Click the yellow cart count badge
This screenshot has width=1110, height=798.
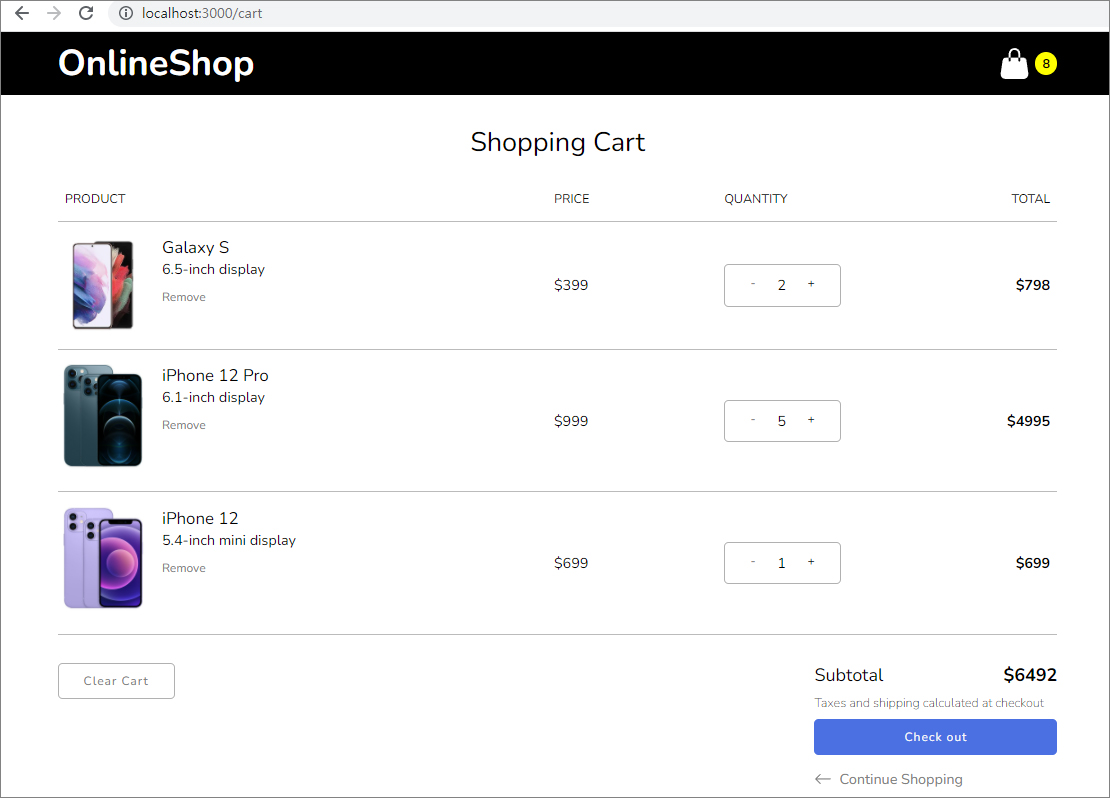point(1046,64)
